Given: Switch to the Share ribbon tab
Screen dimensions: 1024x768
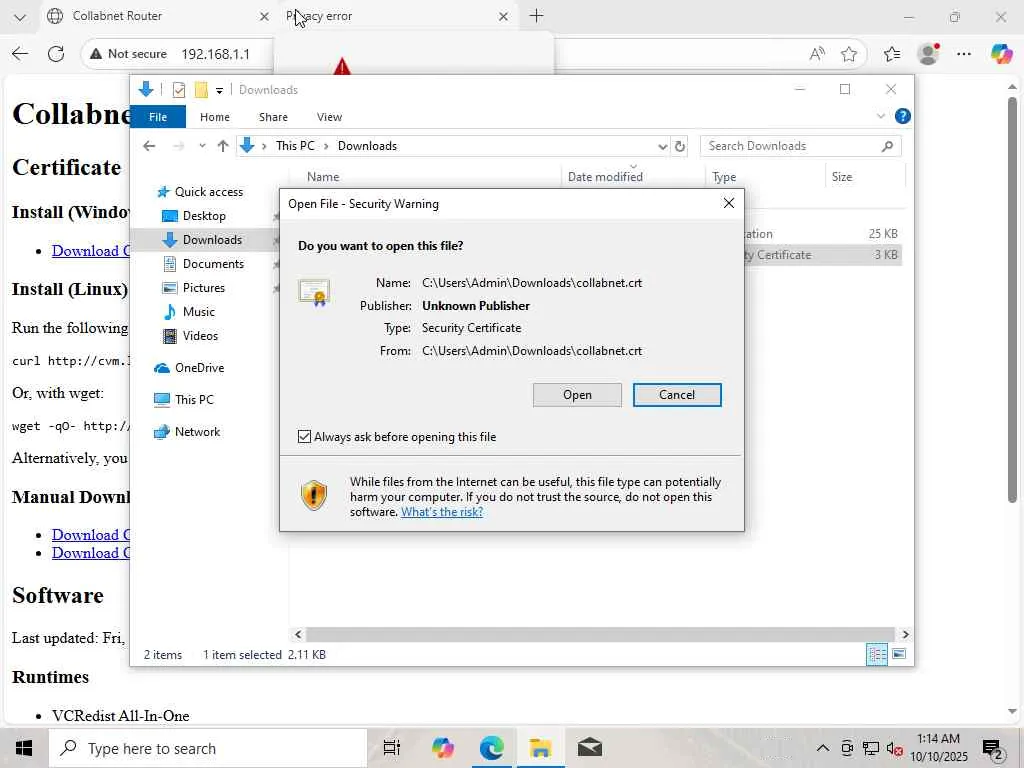Looking at the screenshot, I should 273,117.
